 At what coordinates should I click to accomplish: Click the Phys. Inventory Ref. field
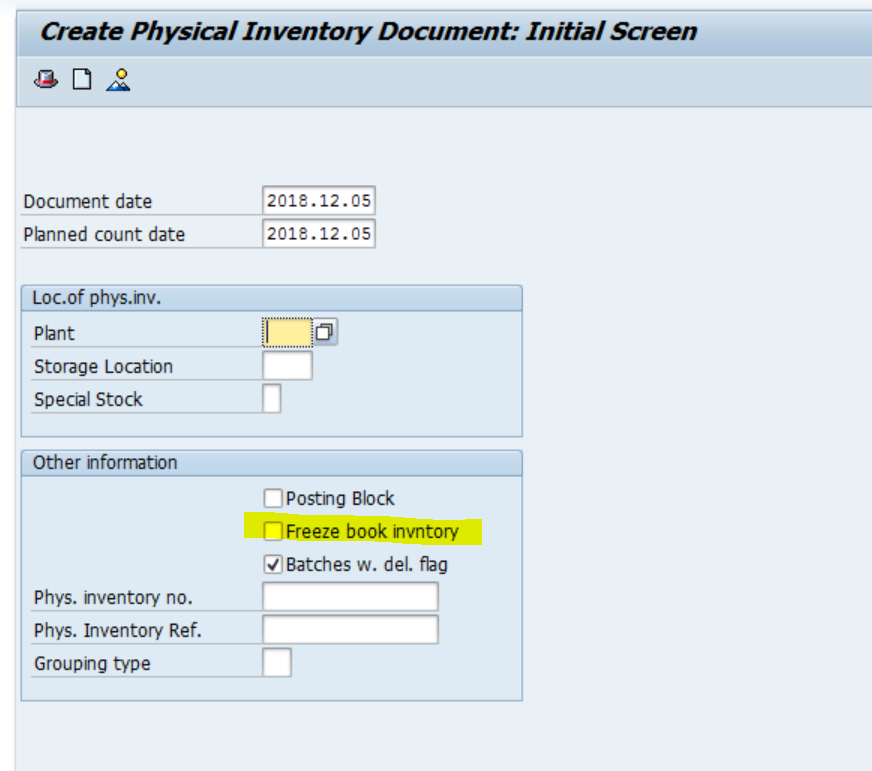point(350,629)
